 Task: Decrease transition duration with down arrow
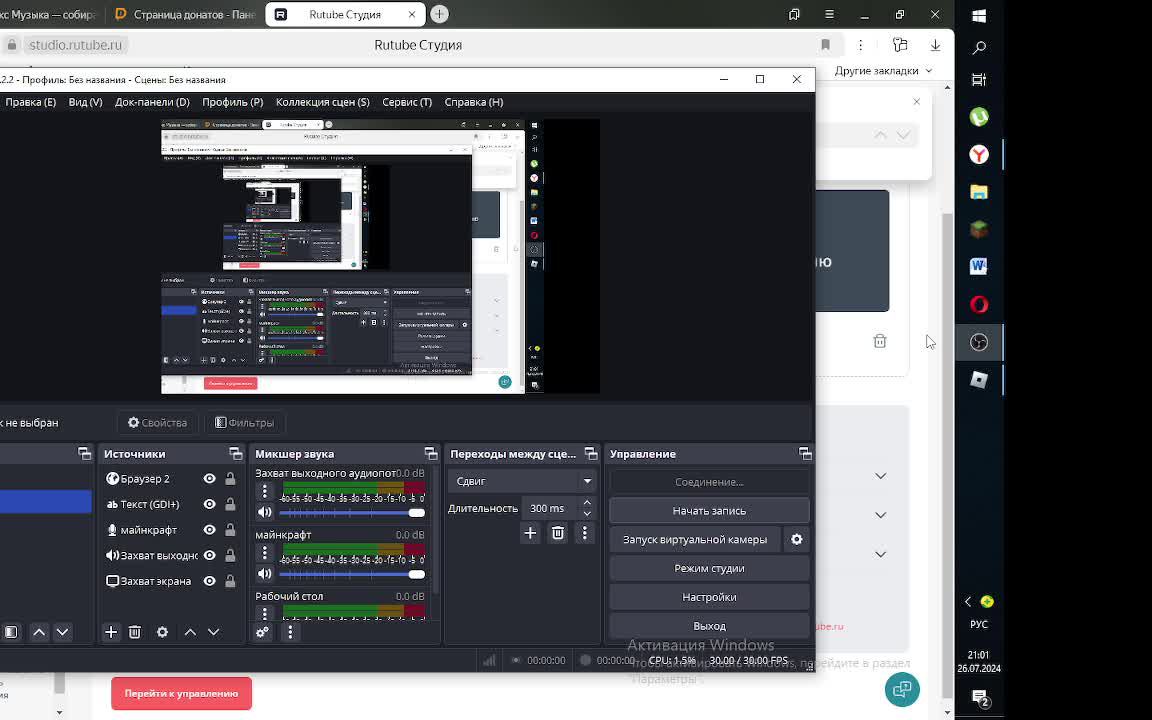[x=587, y=514]
